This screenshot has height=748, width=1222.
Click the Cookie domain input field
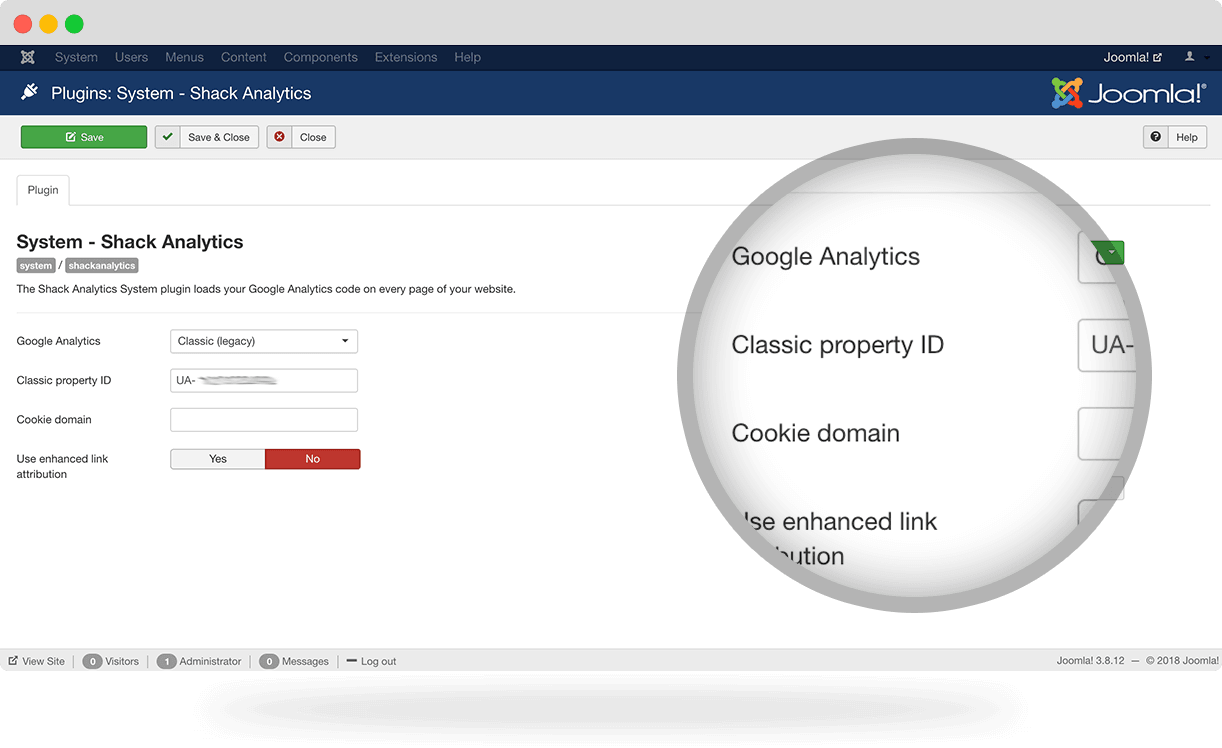point(264,420)
